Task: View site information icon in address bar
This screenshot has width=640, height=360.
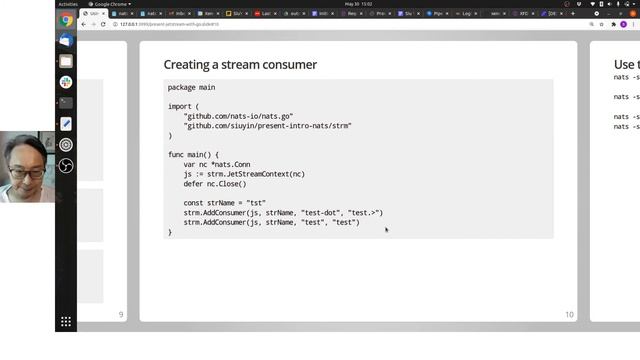Action: 115,24
